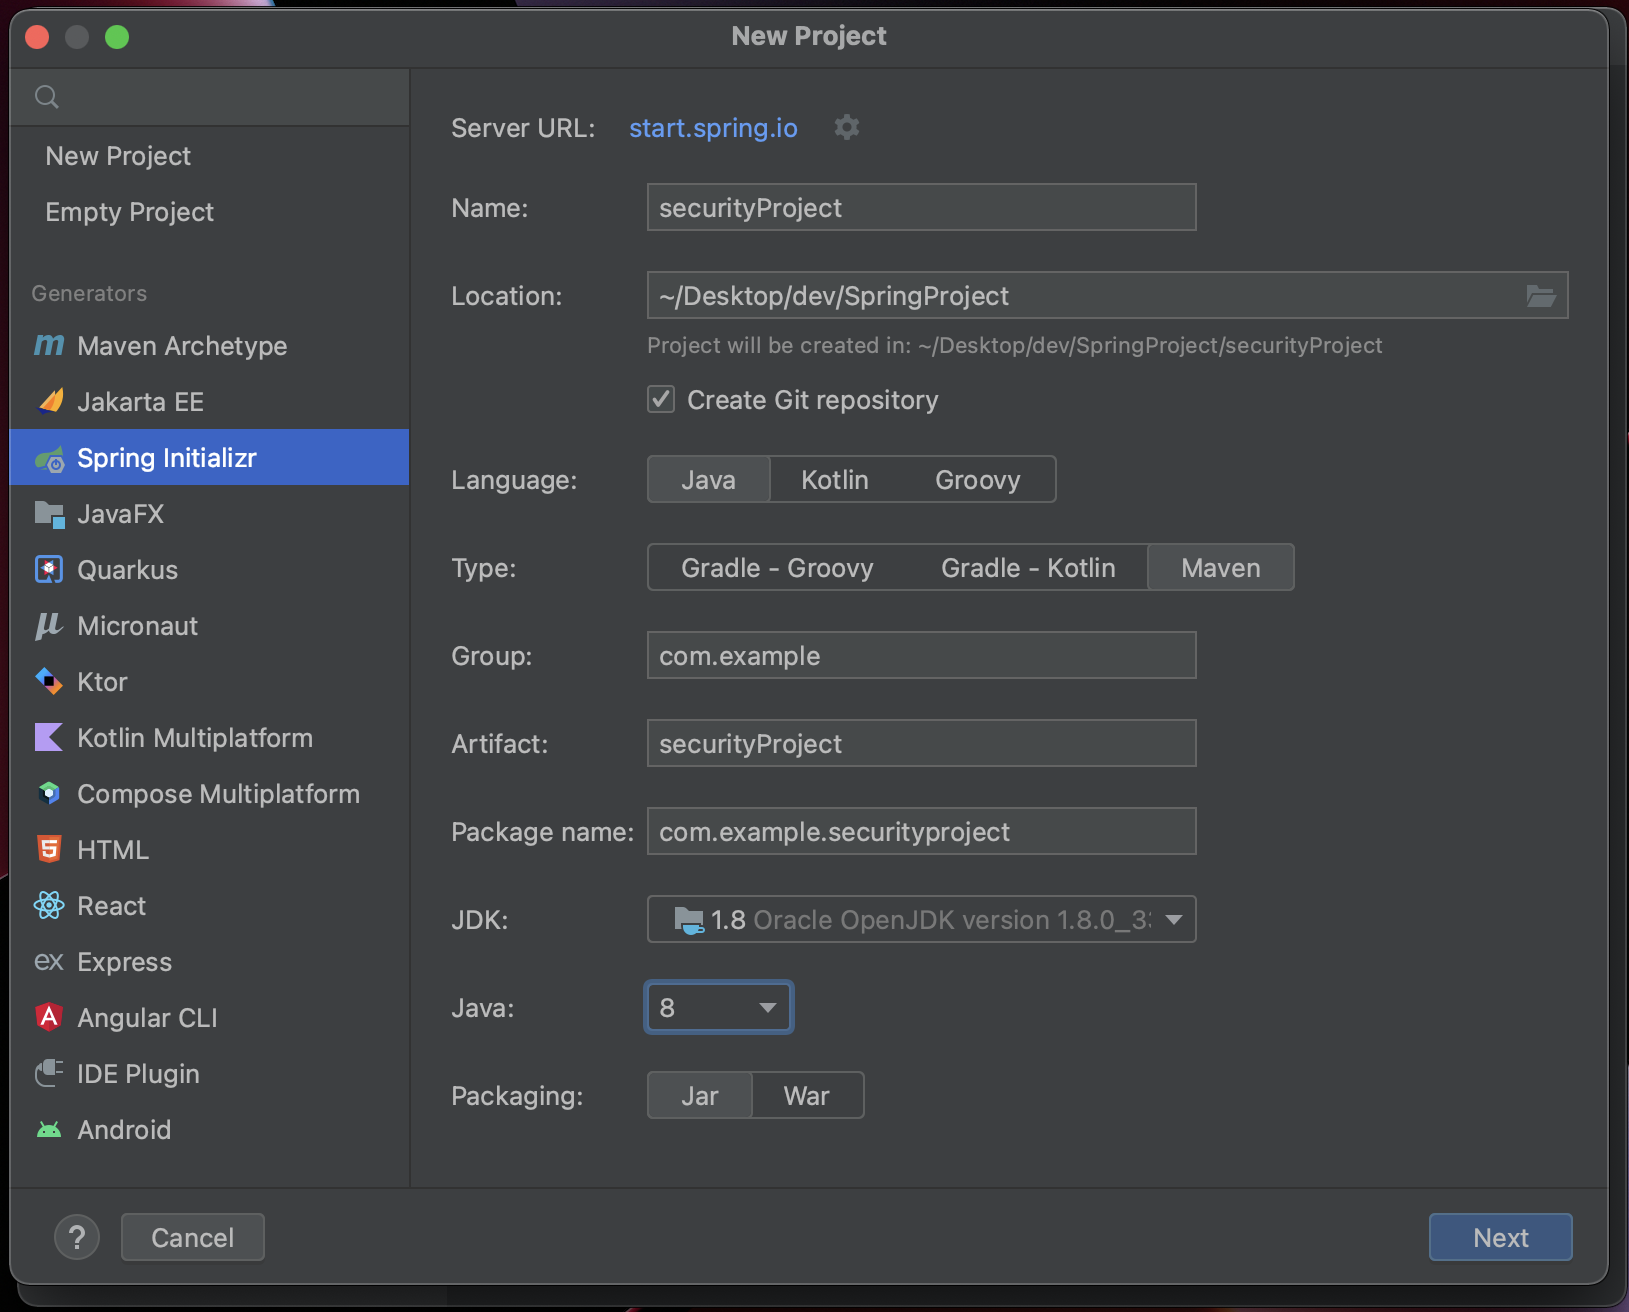Click the Artifact input field
This screenshot has width=1629, height=1312.
[x=922, y=743]
